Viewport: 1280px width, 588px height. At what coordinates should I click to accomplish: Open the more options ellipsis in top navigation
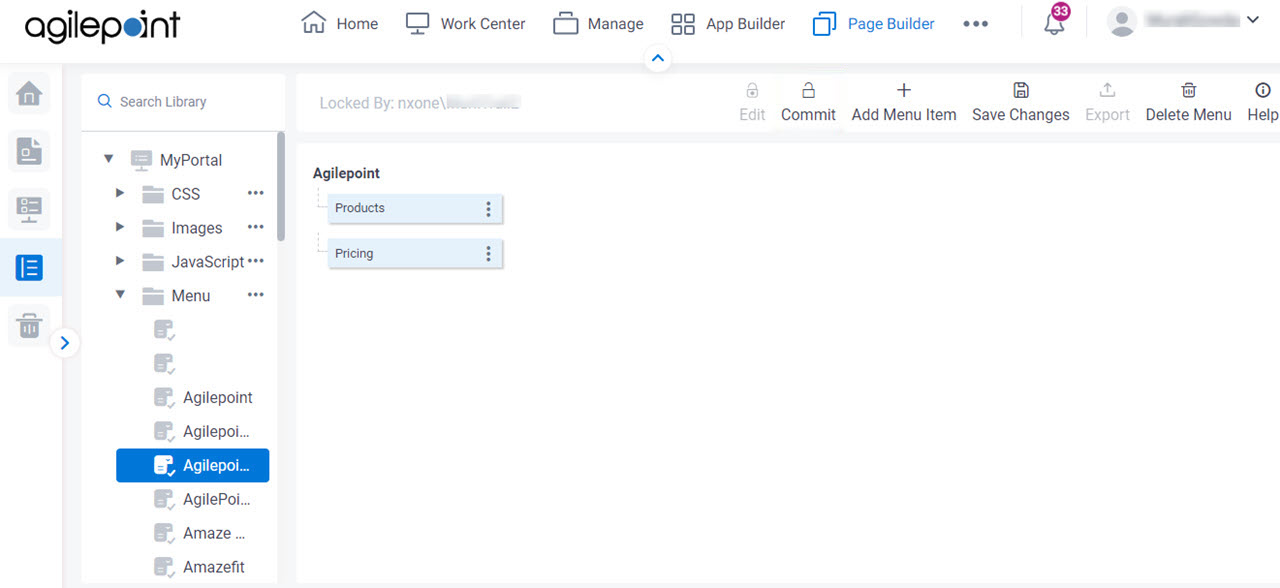tap(975, 24)
